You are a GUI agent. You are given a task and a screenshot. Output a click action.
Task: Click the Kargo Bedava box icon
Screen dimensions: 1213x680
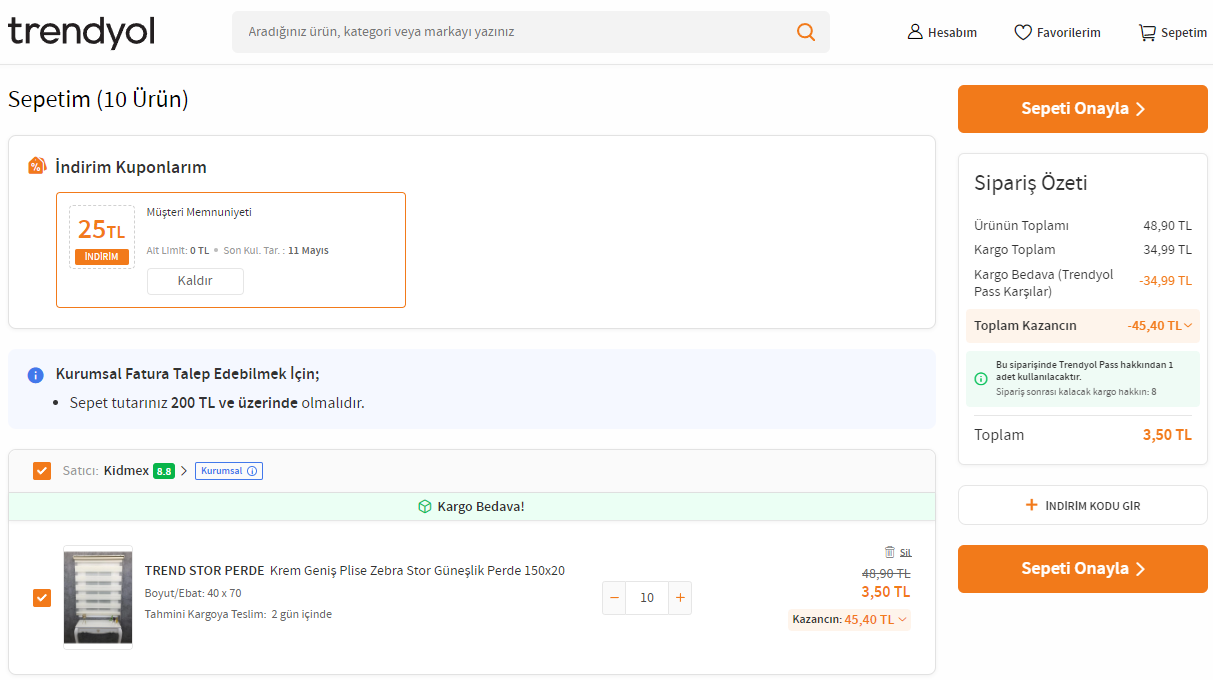[425, 507]
